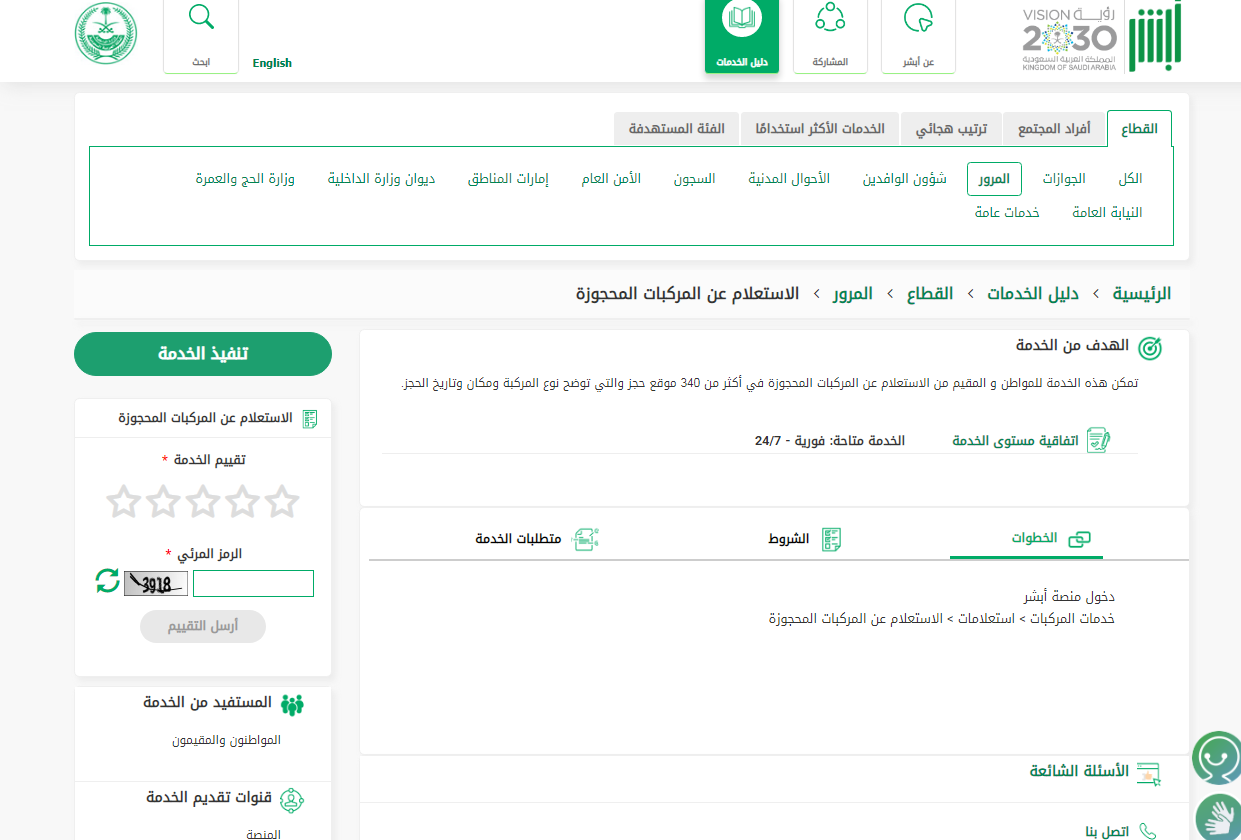
Task: Open اتفاقية مستوى الخدمة link
Action: [x=1015, y=440]
